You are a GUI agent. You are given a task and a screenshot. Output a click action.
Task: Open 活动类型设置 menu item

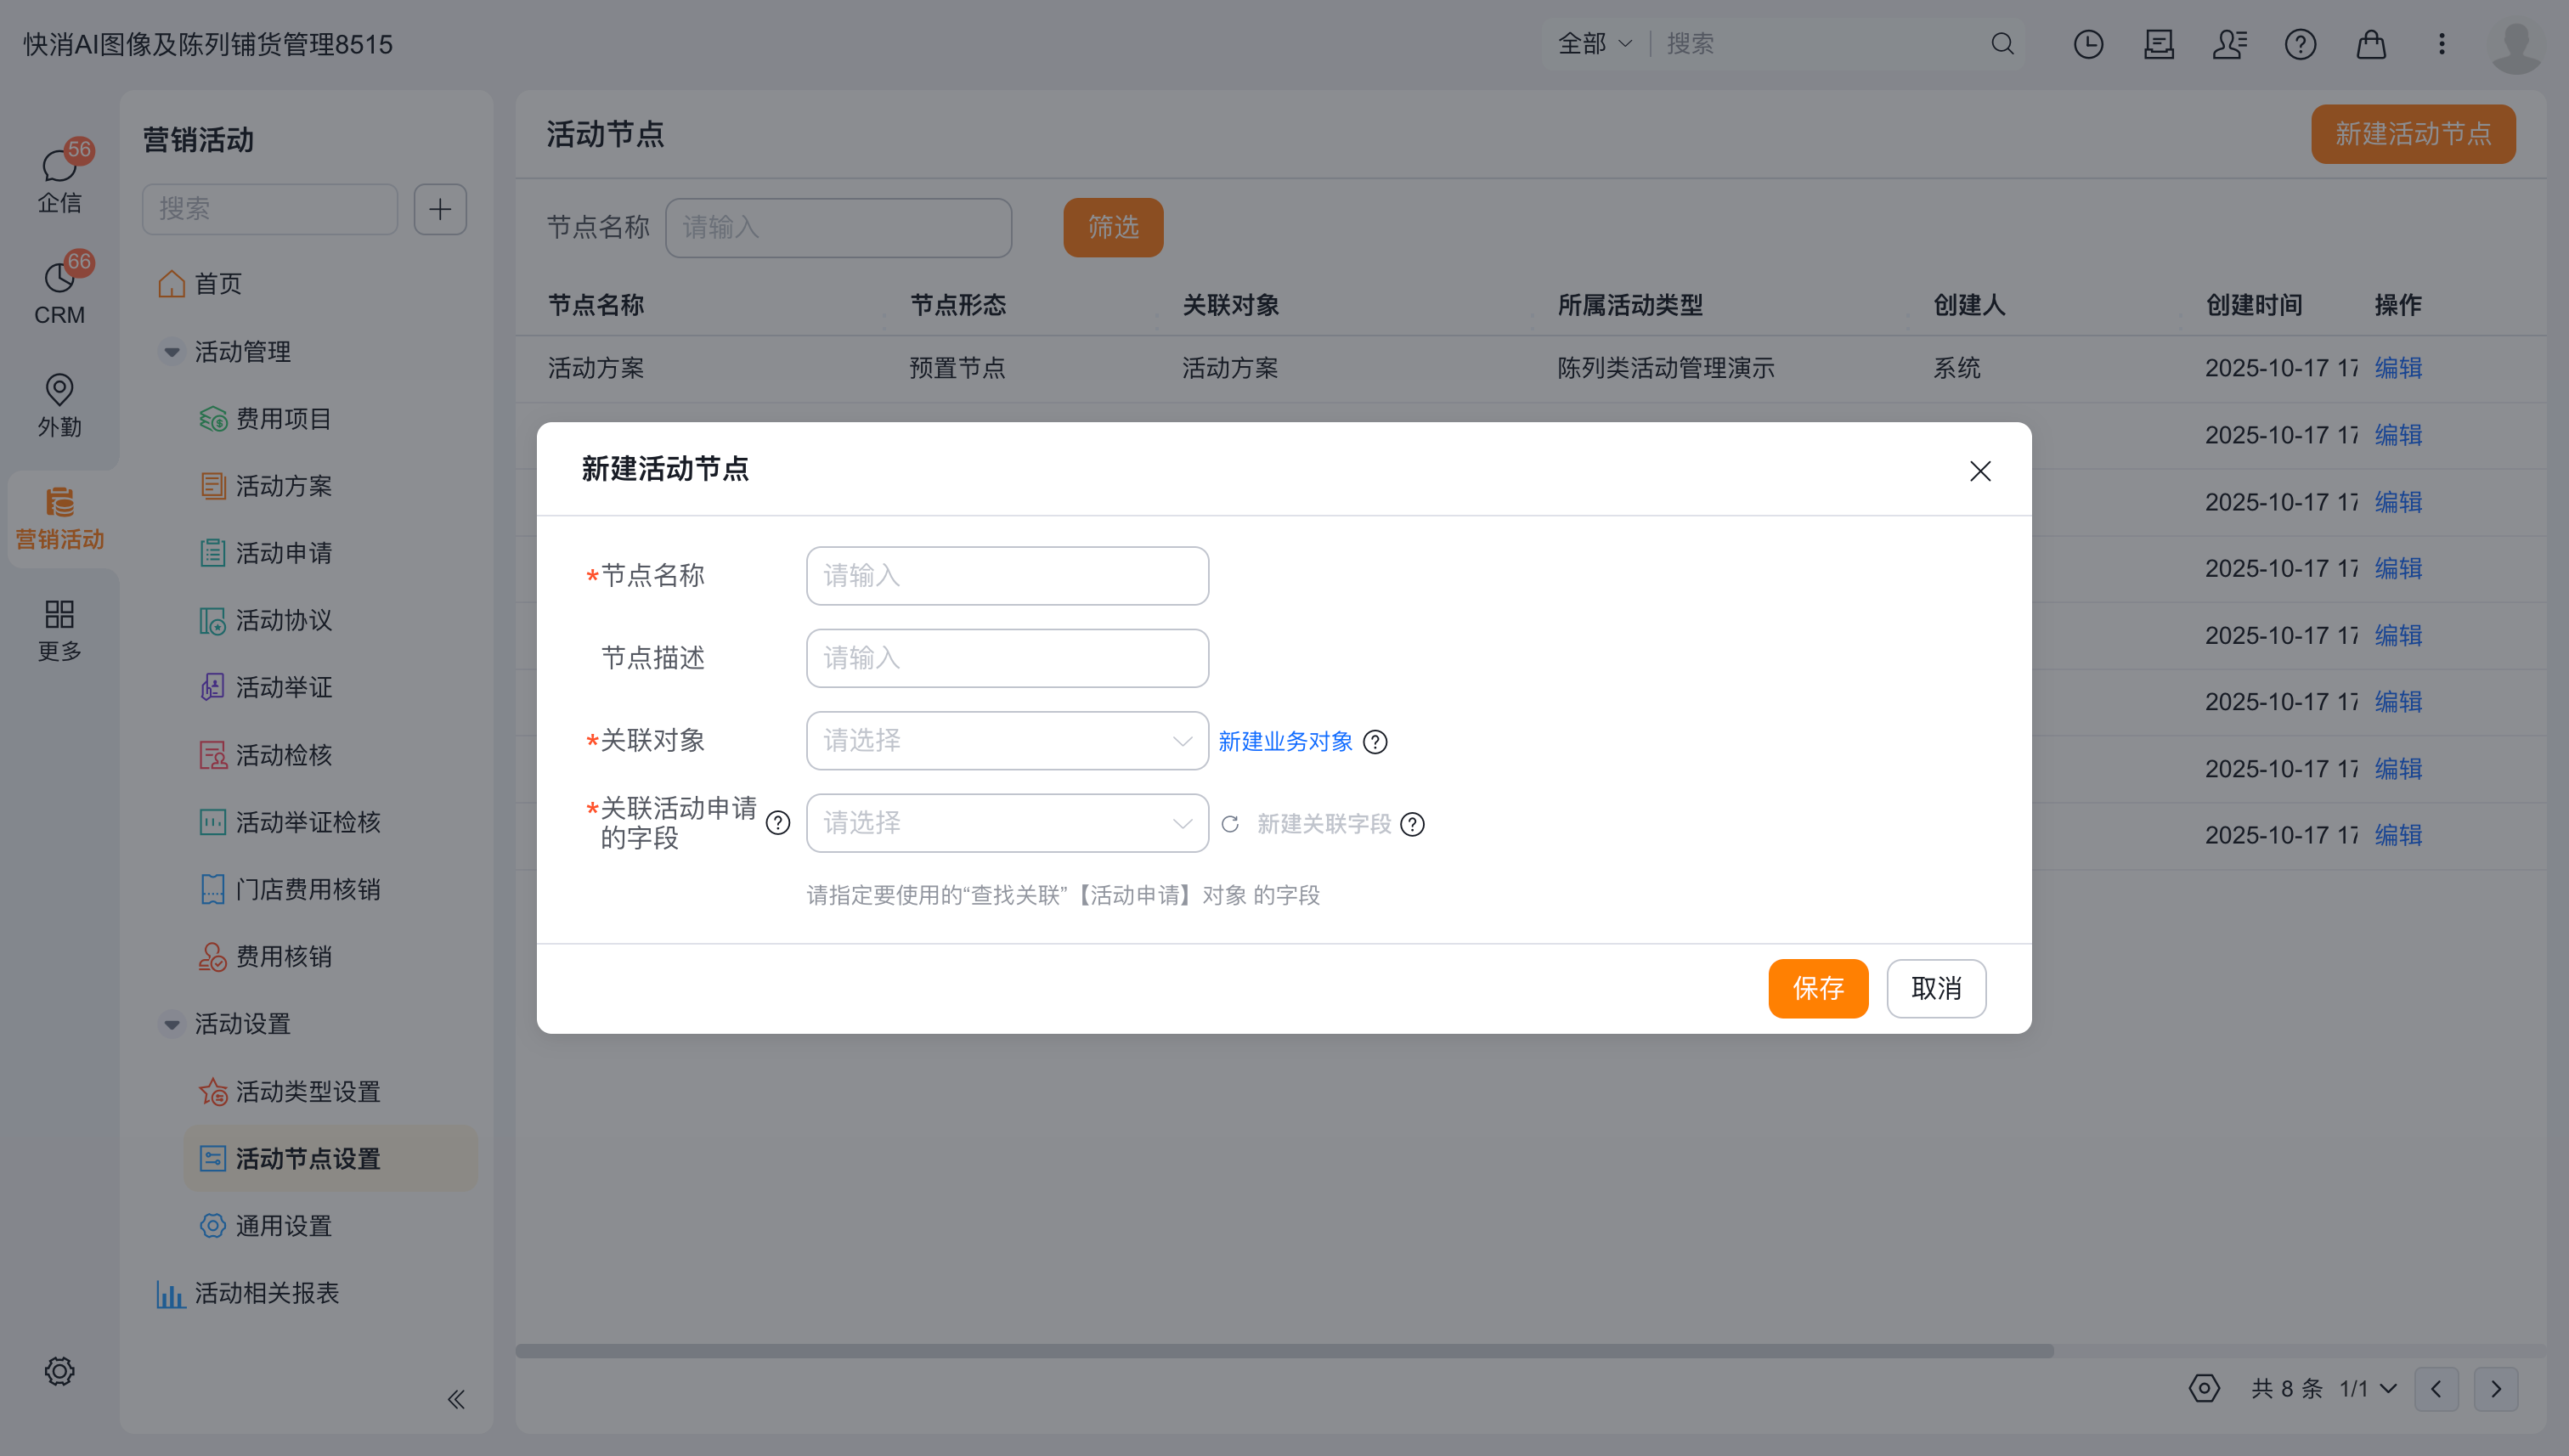[290, 1091]
